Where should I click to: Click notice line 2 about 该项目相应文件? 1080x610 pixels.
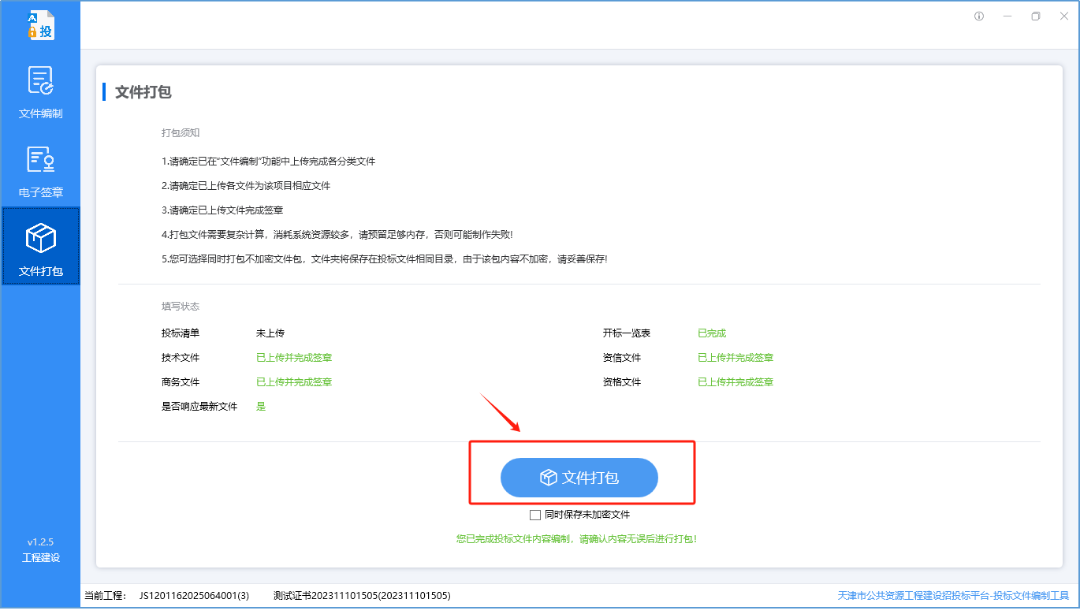[x=246, y=186]
